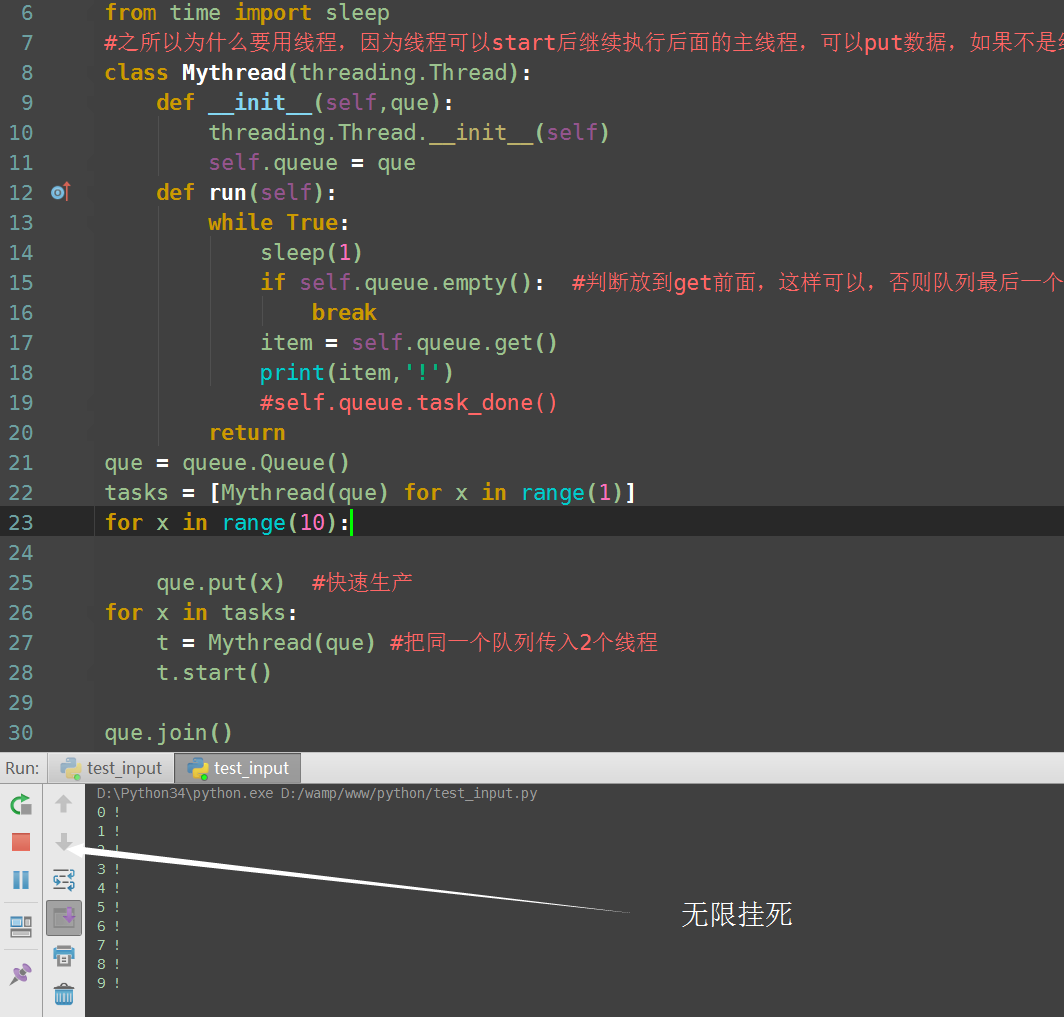This screenshot has width=1064, height=1017.
Task: Toggle scroll-to-end in the console toolbar
Action: [64, 918]
